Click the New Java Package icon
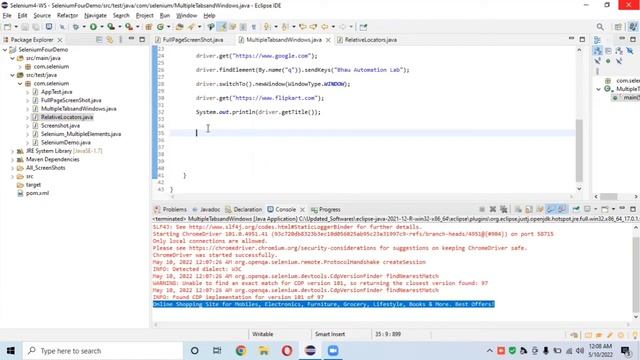This screenshot has height=360, width=640. pyautogui.click(x=149, y=27)
